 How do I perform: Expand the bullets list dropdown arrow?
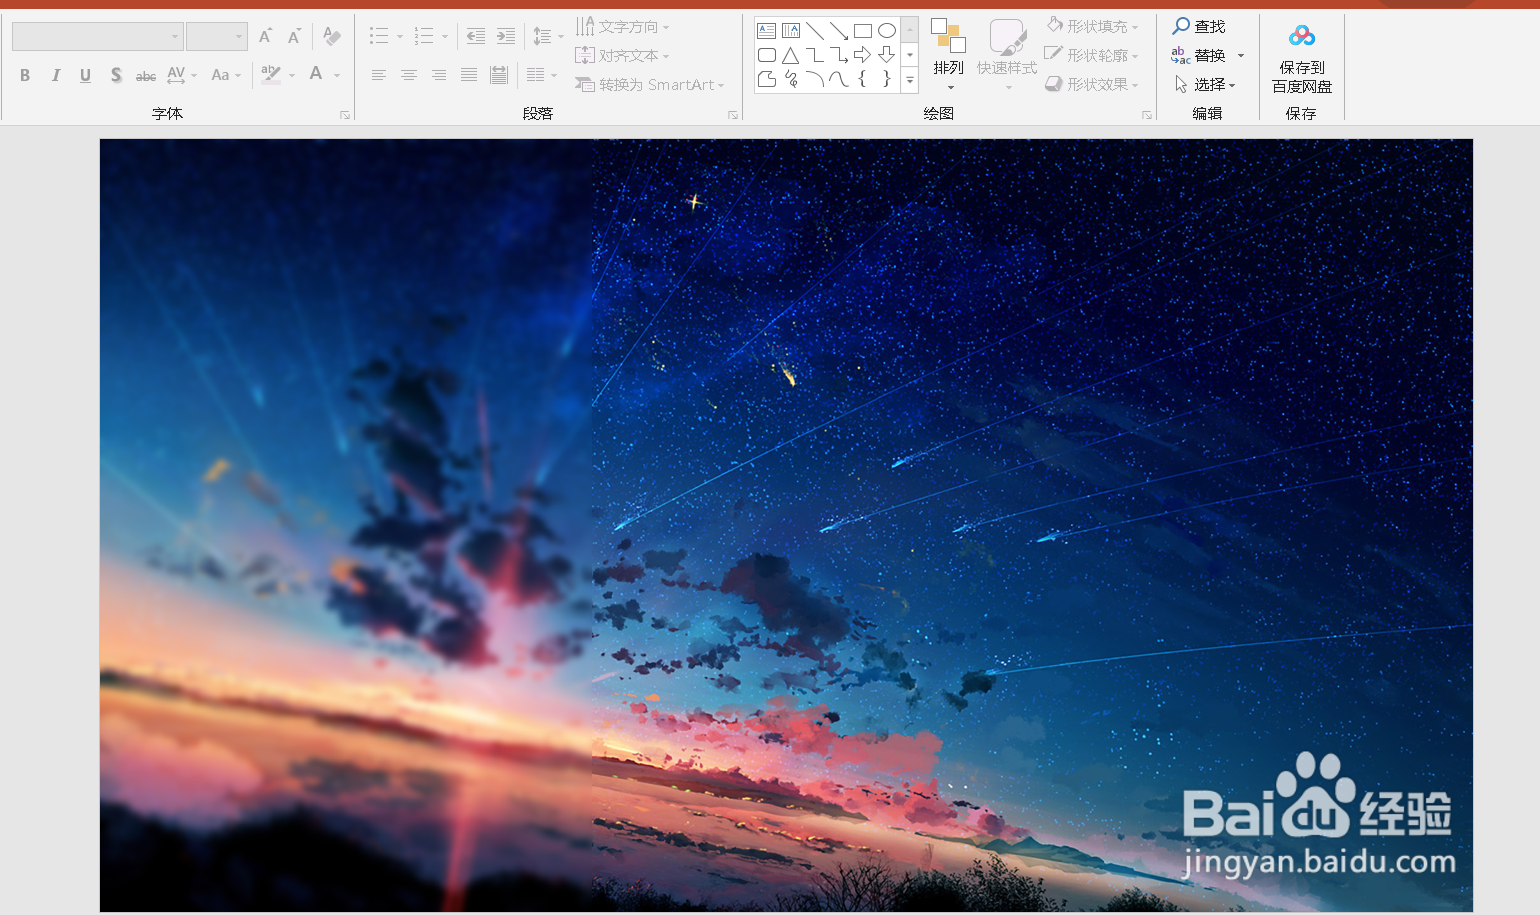[400, 37]
